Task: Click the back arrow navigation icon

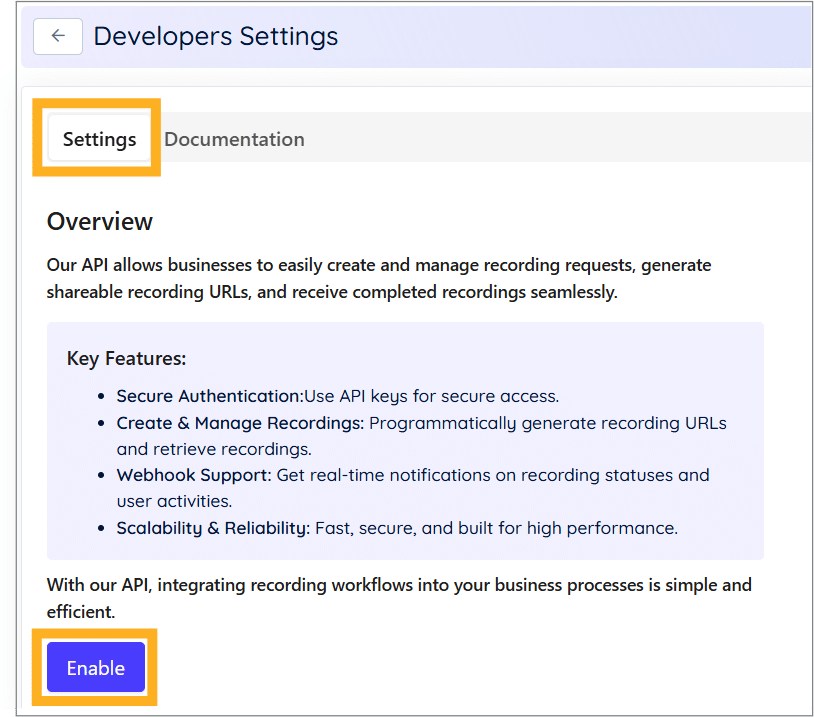Action: (x=57, y=36)
